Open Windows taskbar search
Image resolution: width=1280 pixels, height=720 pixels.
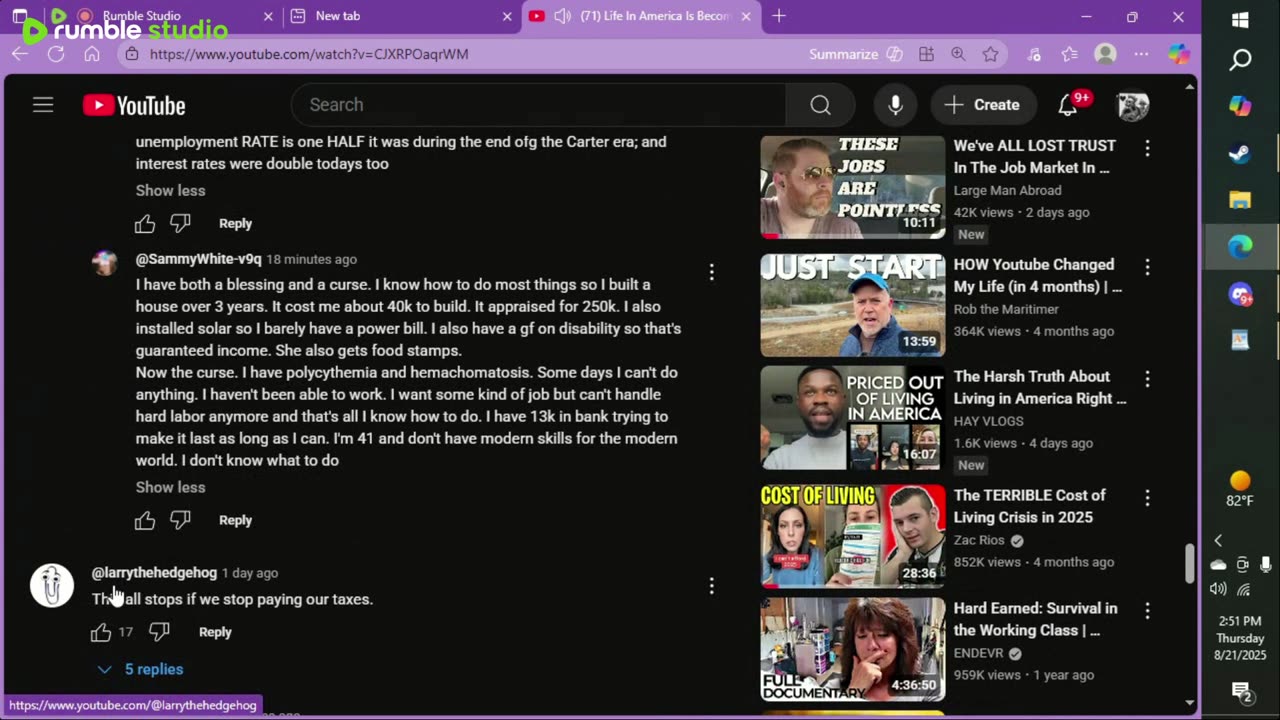(x=1240, y=61)
